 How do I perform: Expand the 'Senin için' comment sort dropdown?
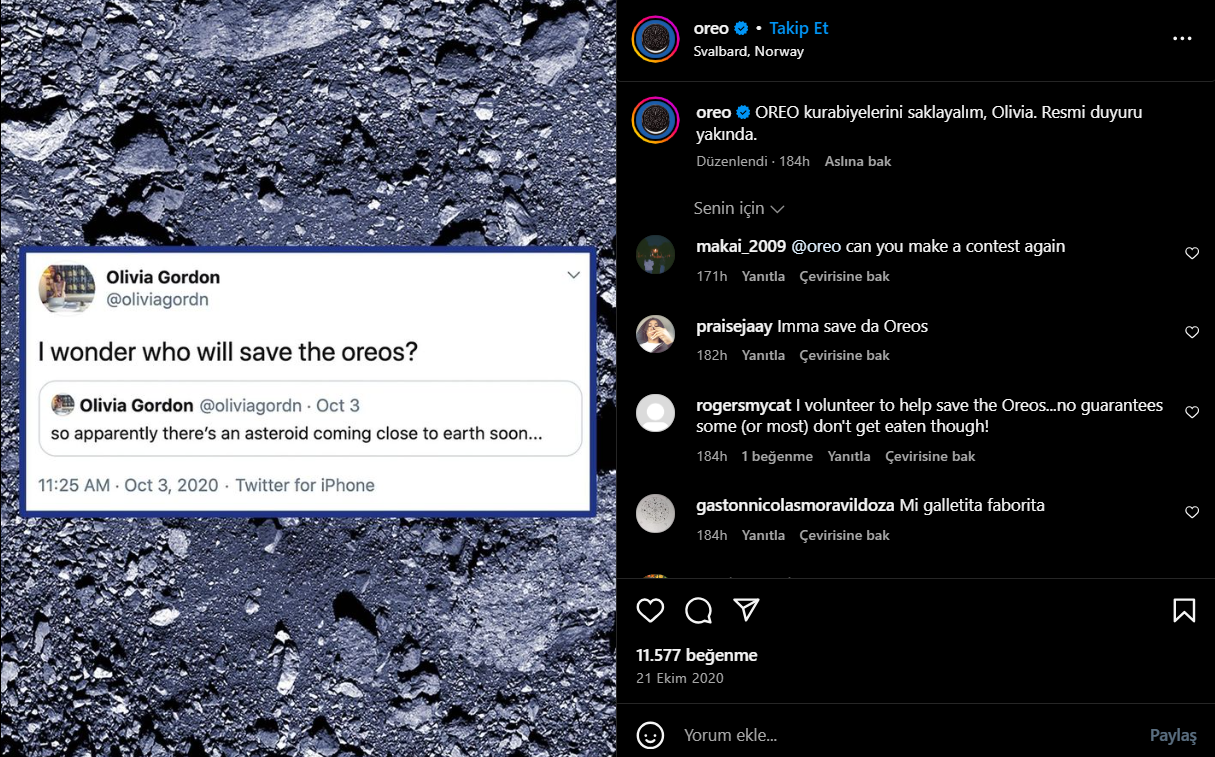point(738,208)
